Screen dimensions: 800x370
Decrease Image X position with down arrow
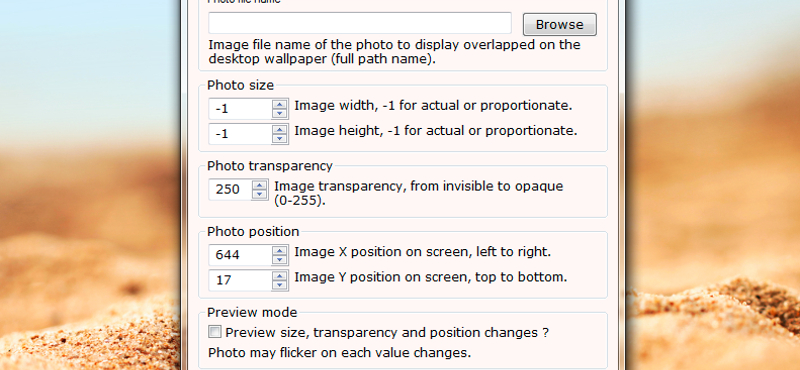pyautogui.click(x=279, y=259)
